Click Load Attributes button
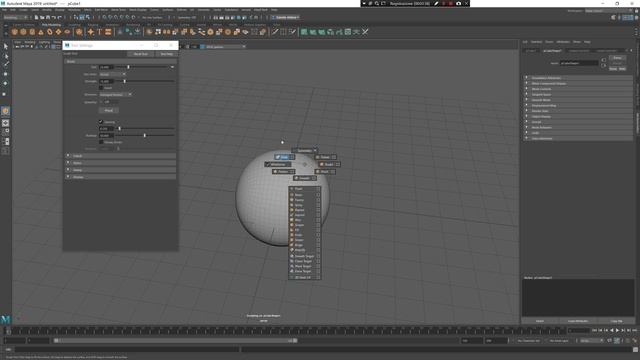 (x=578, y=321)
